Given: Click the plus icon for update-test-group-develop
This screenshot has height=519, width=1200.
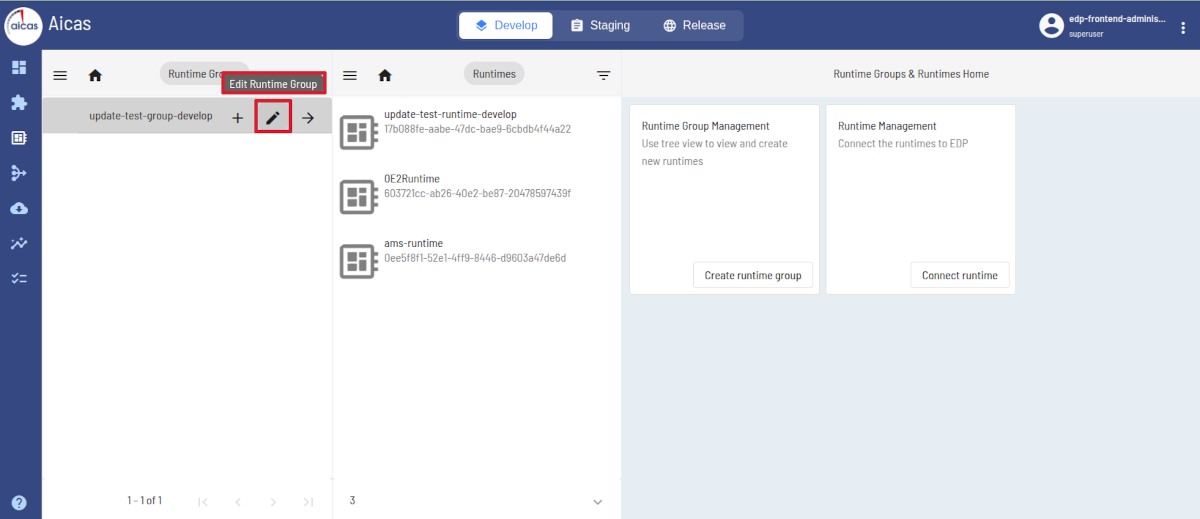Looking at the screenshot, I should [x=237, y=118].
